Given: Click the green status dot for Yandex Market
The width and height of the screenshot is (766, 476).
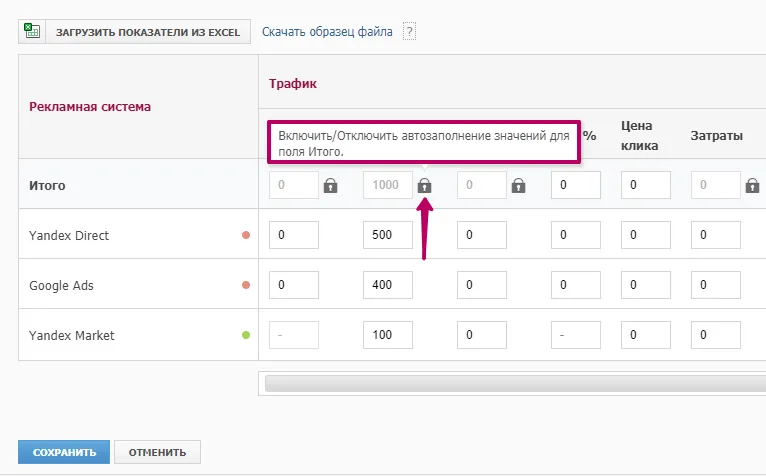Looking at the screenshot, I should point(246,335).
